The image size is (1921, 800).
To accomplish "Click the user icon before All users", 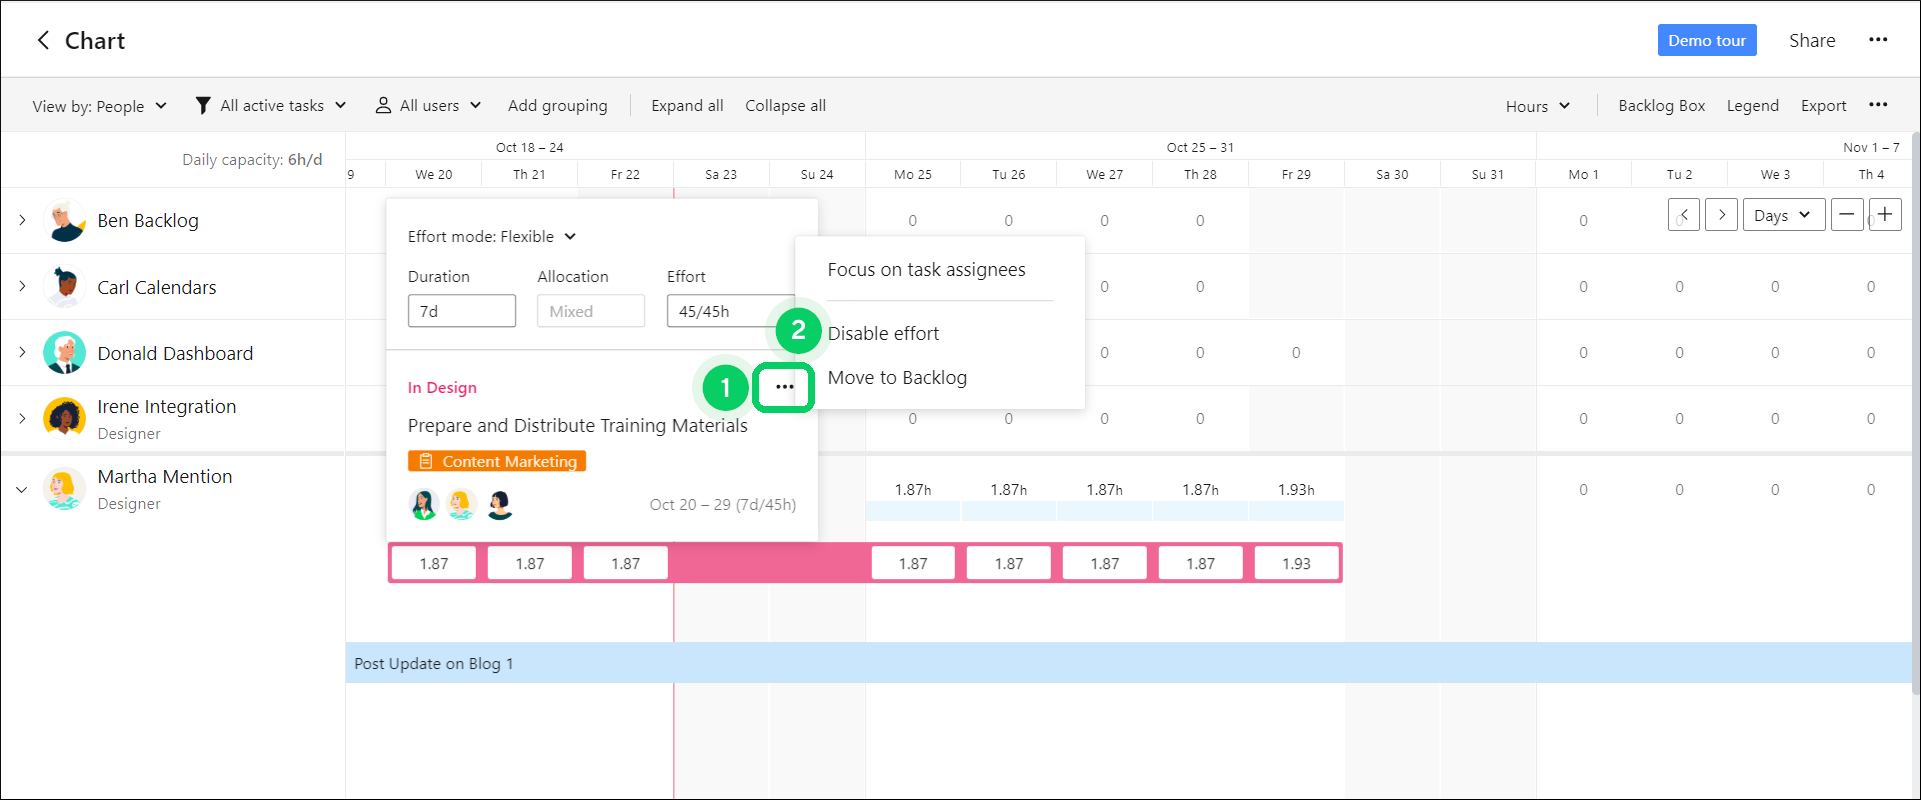I will click(x=383, y=105).
